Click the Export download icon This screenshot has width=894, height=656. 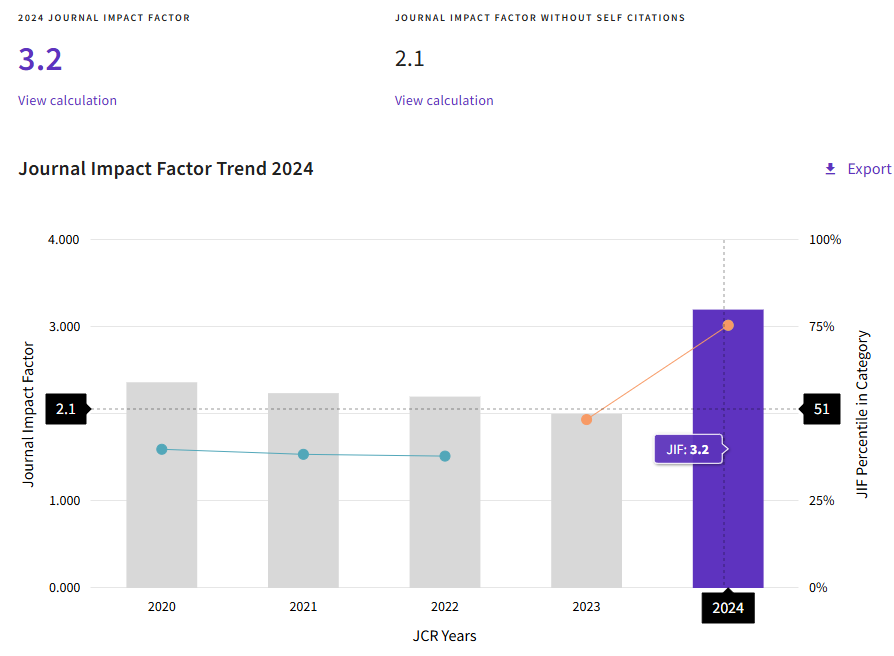point(830,169)
